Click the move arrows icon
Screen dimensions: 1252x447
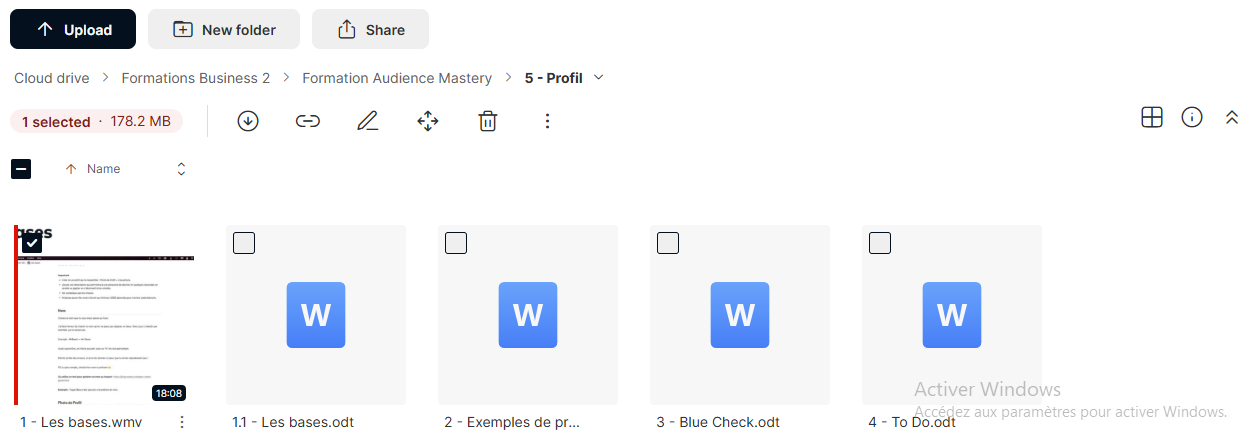pyautogui.click(x=428, y=121)
